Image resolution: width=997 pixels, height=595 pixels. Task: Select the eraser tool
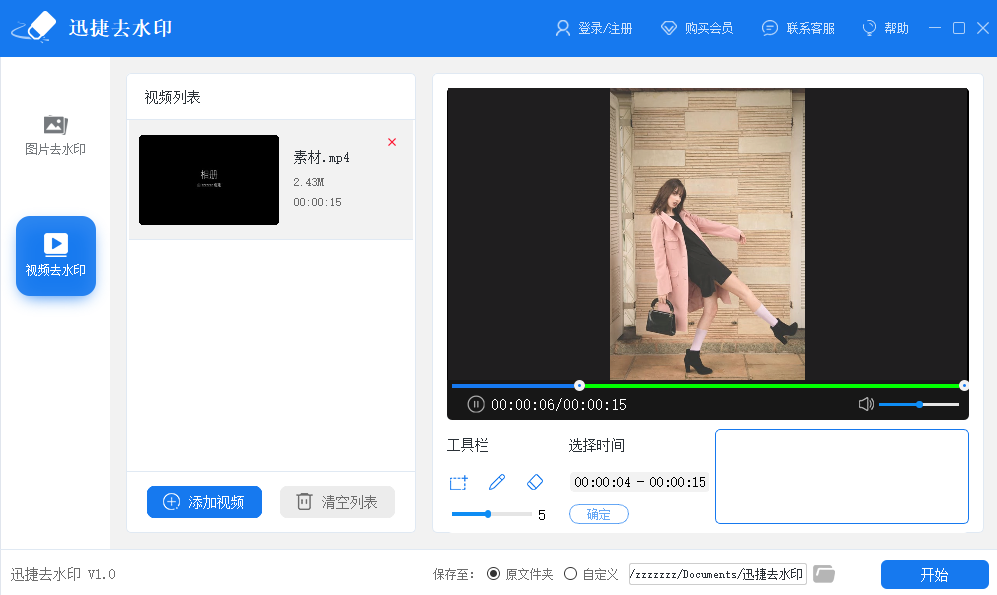coord(535,482)
